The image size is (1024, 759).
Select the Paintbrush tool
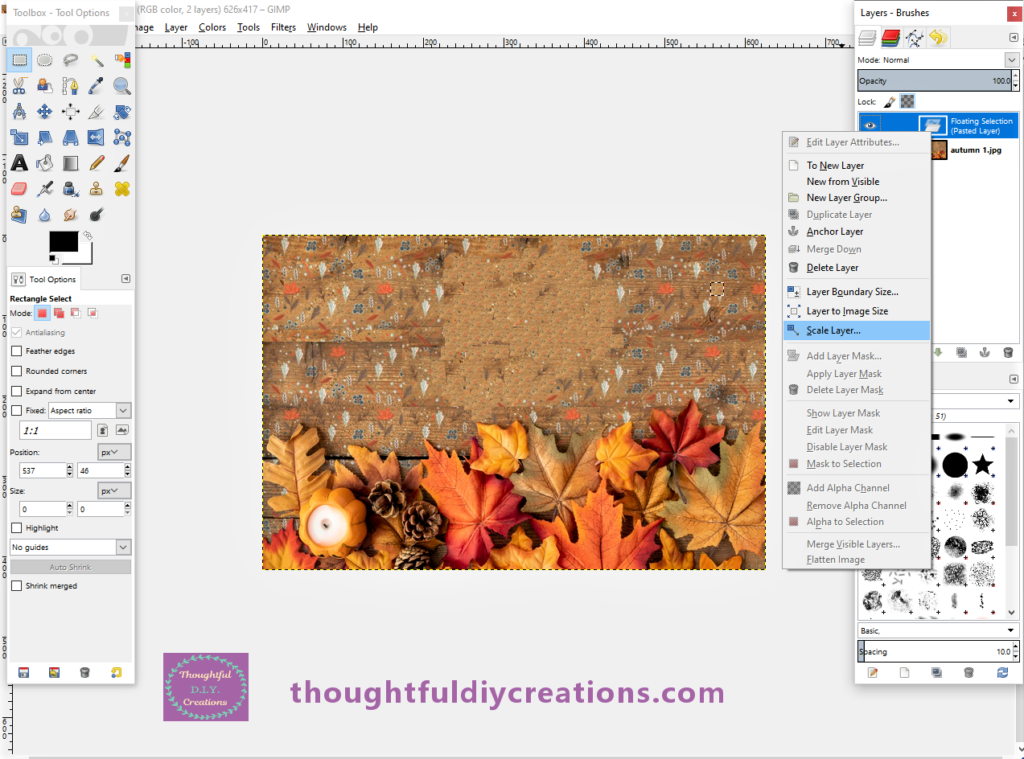point(122,163)
